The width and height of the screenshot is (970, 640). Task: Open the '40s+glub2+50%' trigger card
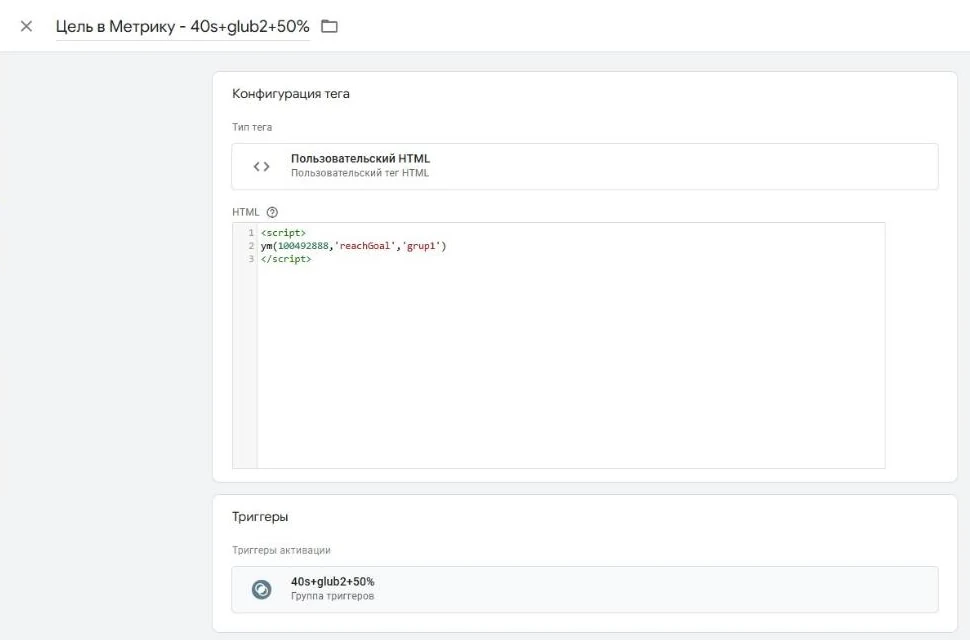point(585,589)
